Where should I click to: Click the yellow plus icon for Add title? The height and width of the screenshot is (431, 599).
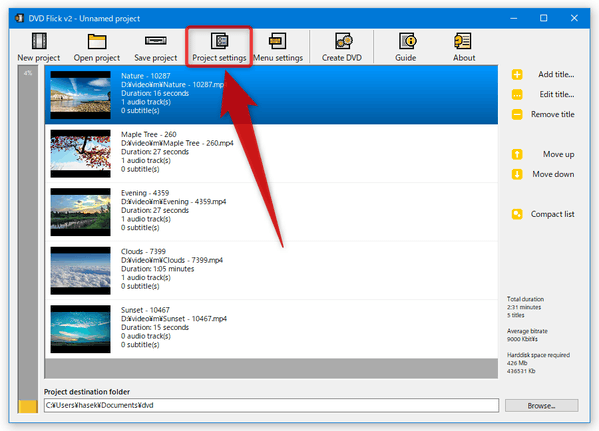point(517,75)
